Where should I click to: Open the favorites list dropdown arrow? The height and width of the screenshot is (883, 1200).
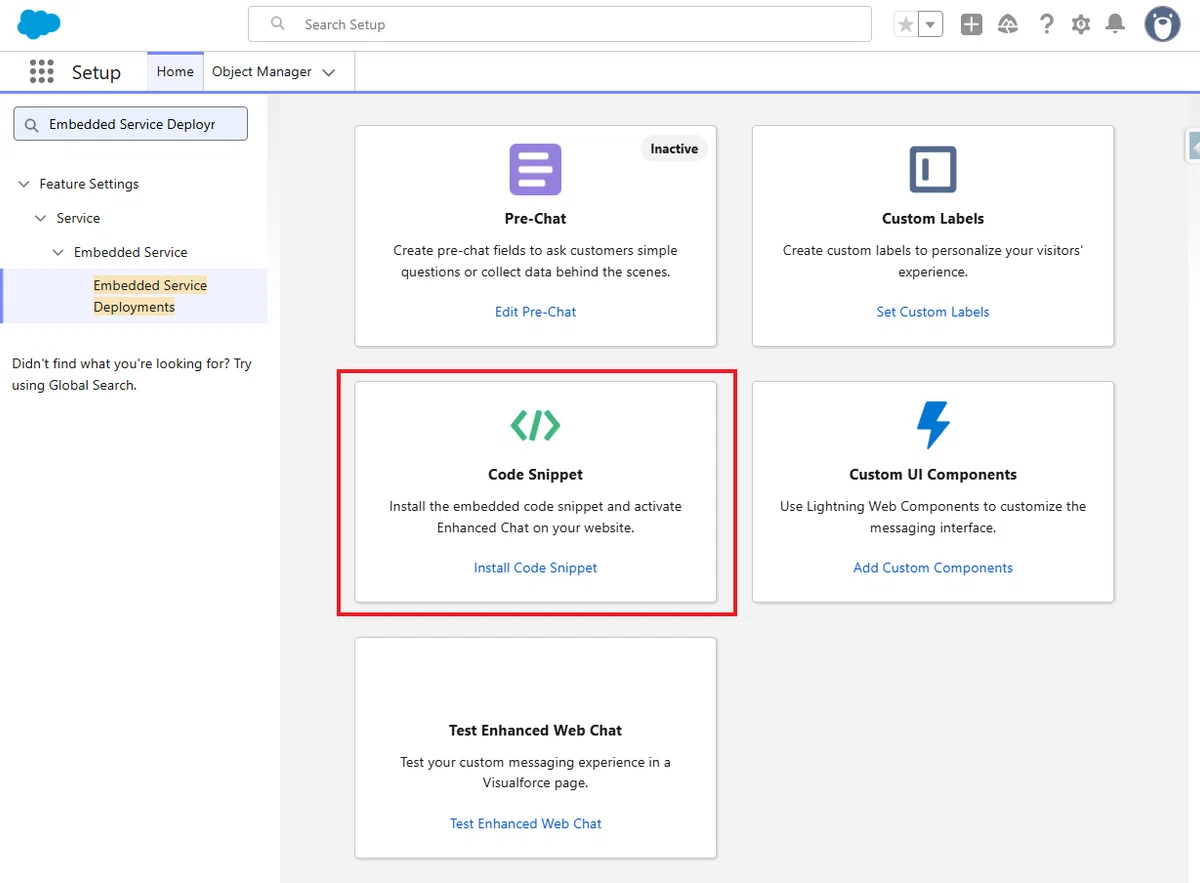click(x=931, y=25)
